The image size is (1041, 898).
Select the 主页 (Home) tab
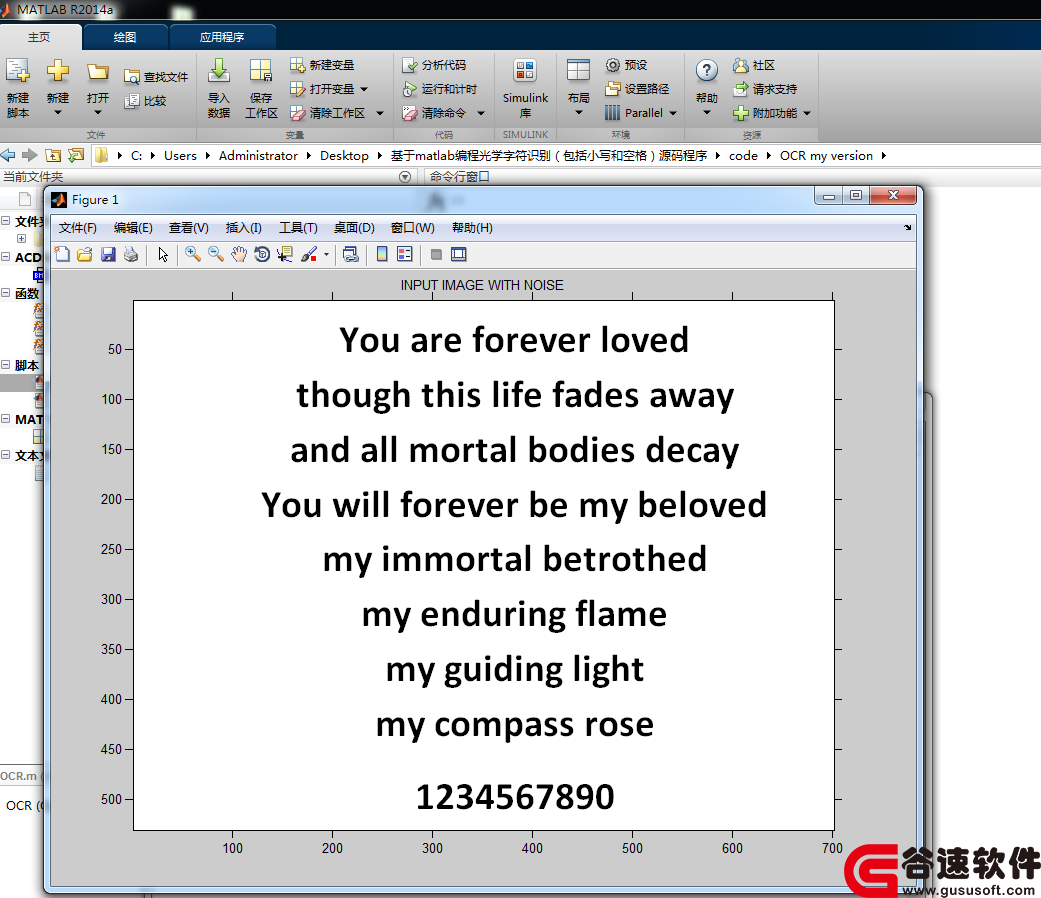pyautogui.click(x=39, y=37)
